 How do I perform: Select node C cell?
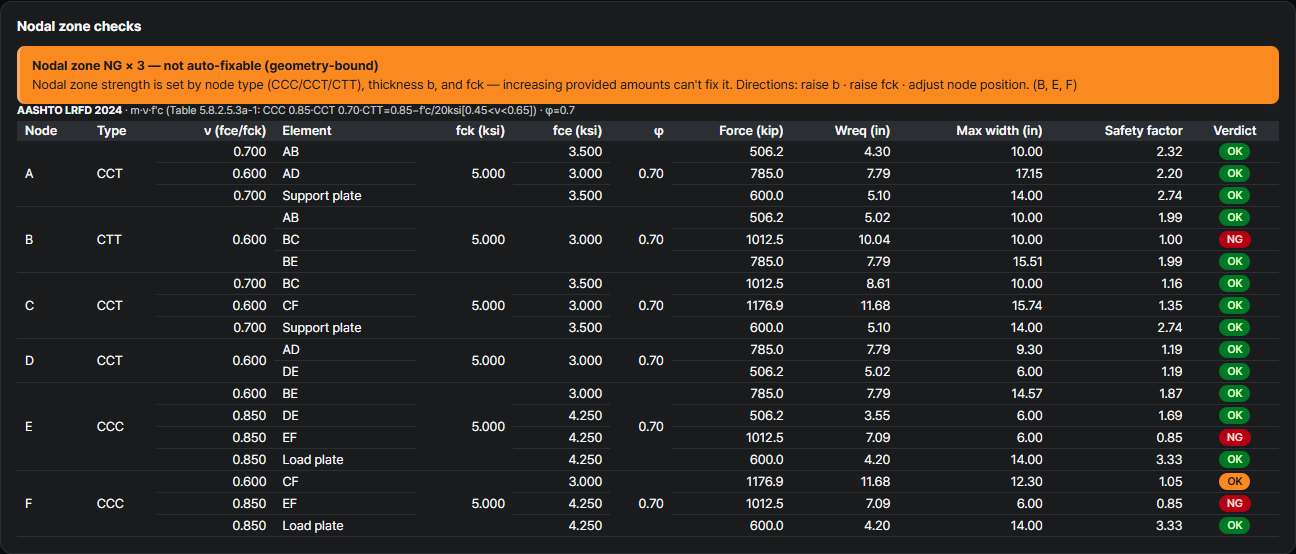[x=29, y=306]
